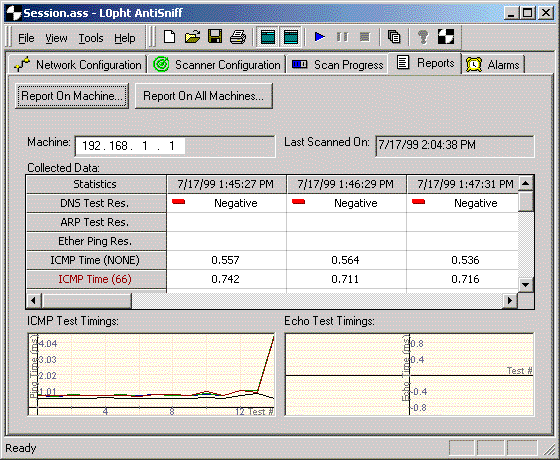
Task: Click the printer icon in toolbar
Action: (238, 37)
